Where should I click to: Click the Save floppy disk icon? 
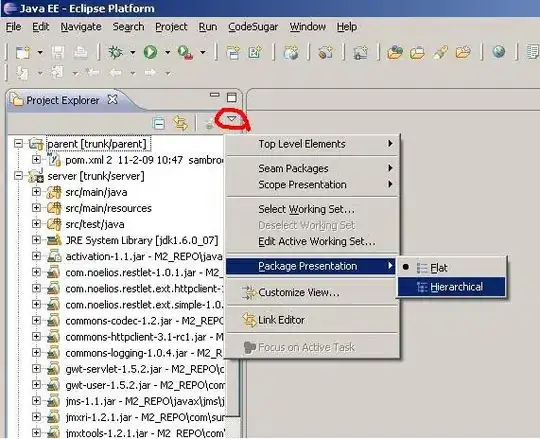pos(58,52)
